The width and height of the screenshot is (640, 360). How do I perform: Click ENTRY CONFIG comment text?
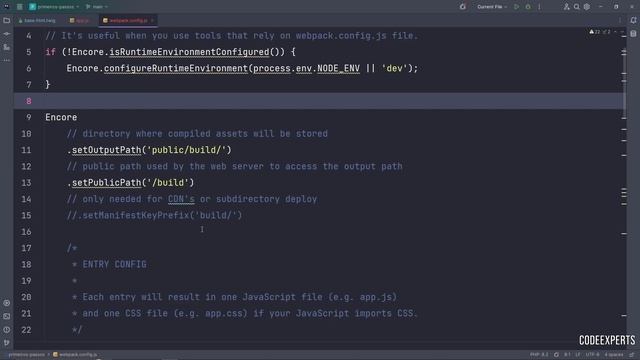pyautogui.click(x=114, y=264)
